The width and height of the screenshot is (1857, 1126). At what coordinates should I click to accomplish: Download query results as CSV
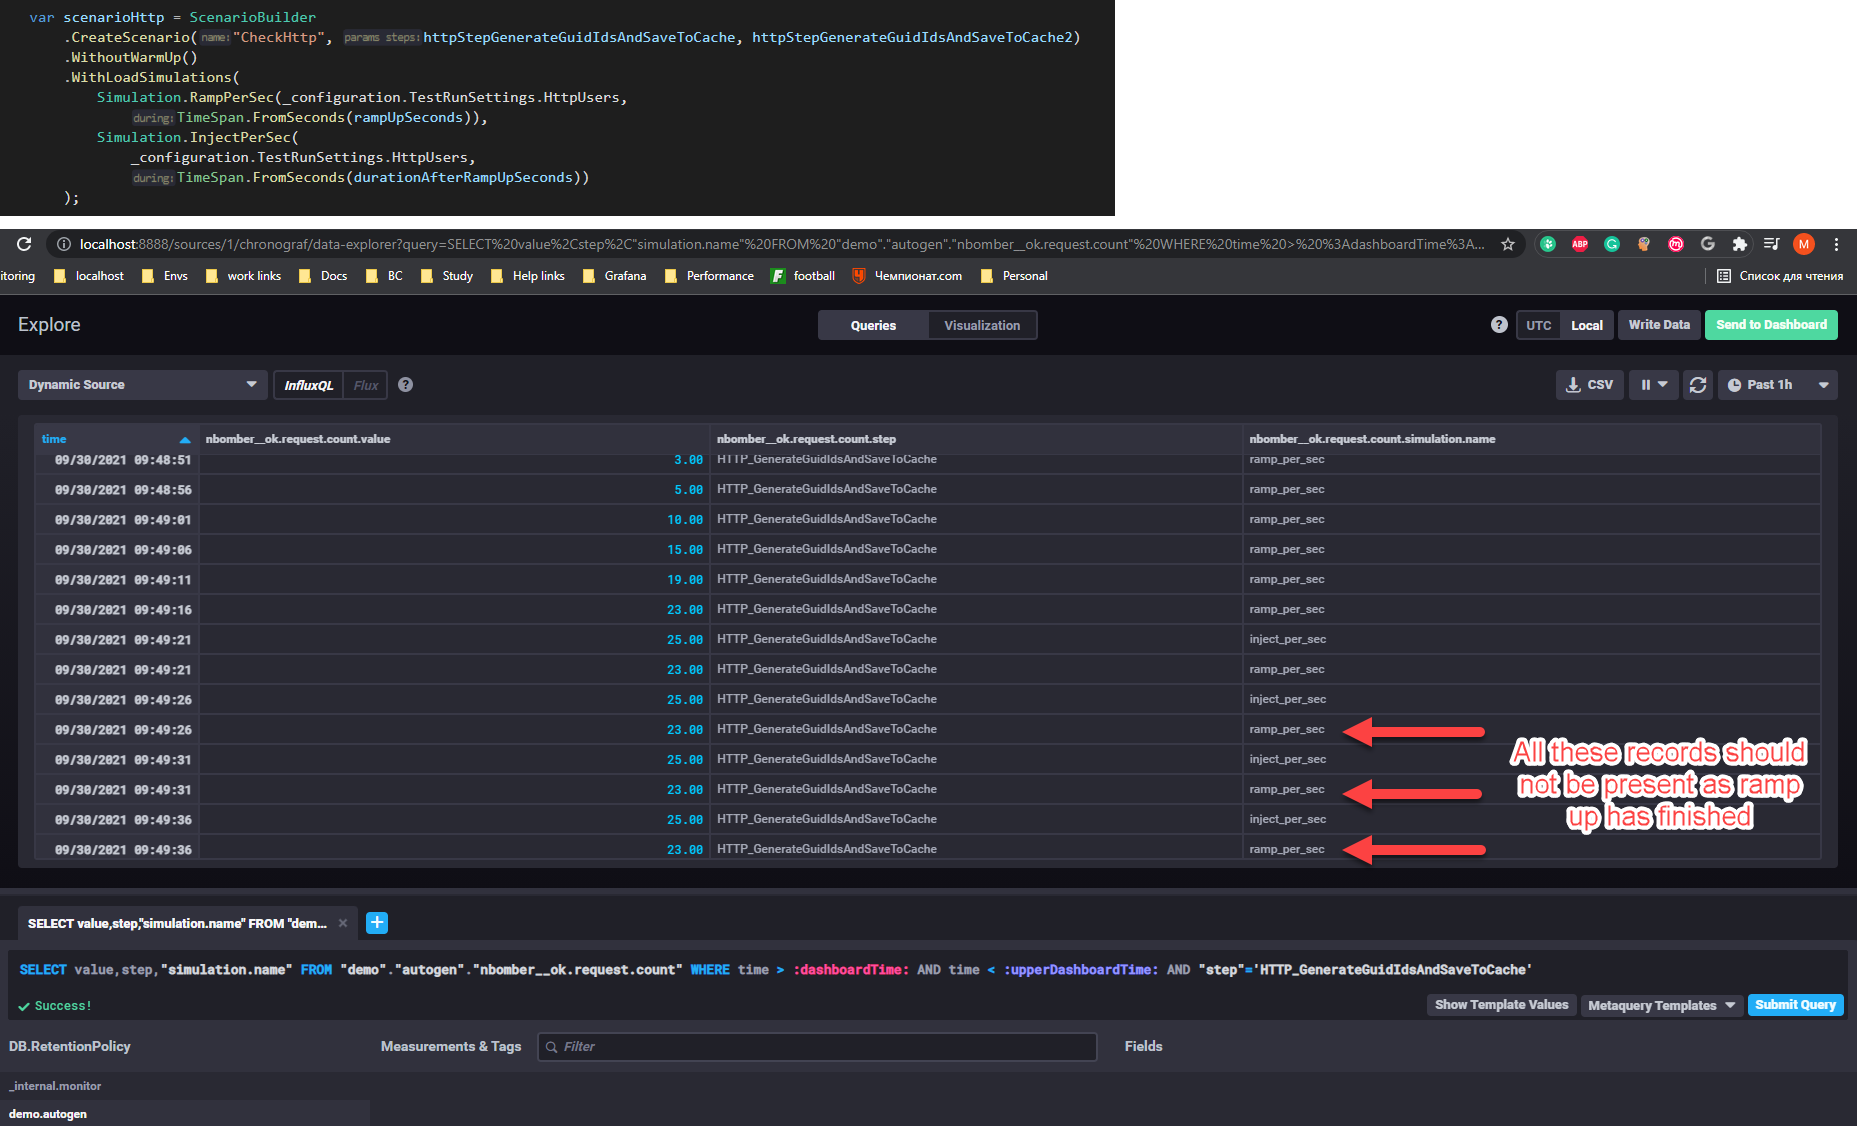click(1589, 384)
